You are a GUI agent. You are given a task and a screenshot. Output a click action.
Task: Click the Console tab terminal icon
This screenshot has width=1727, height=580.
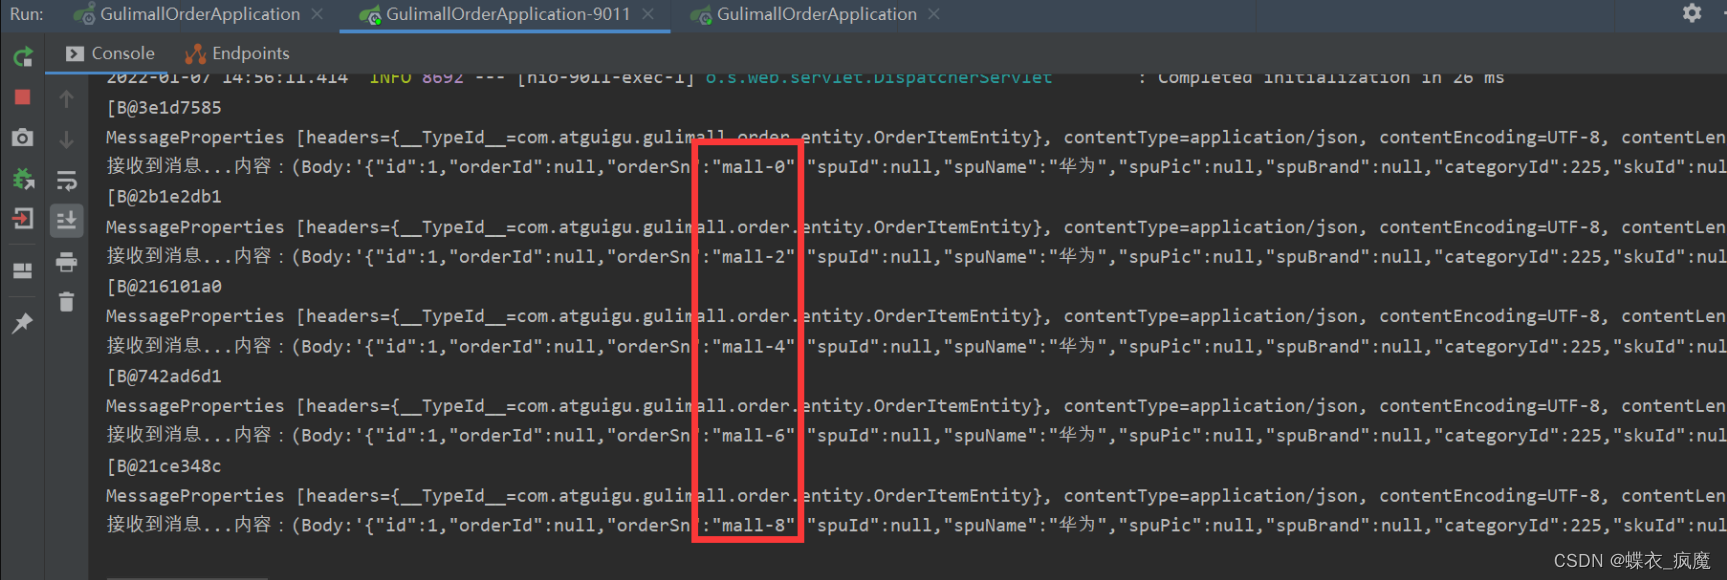75,53
